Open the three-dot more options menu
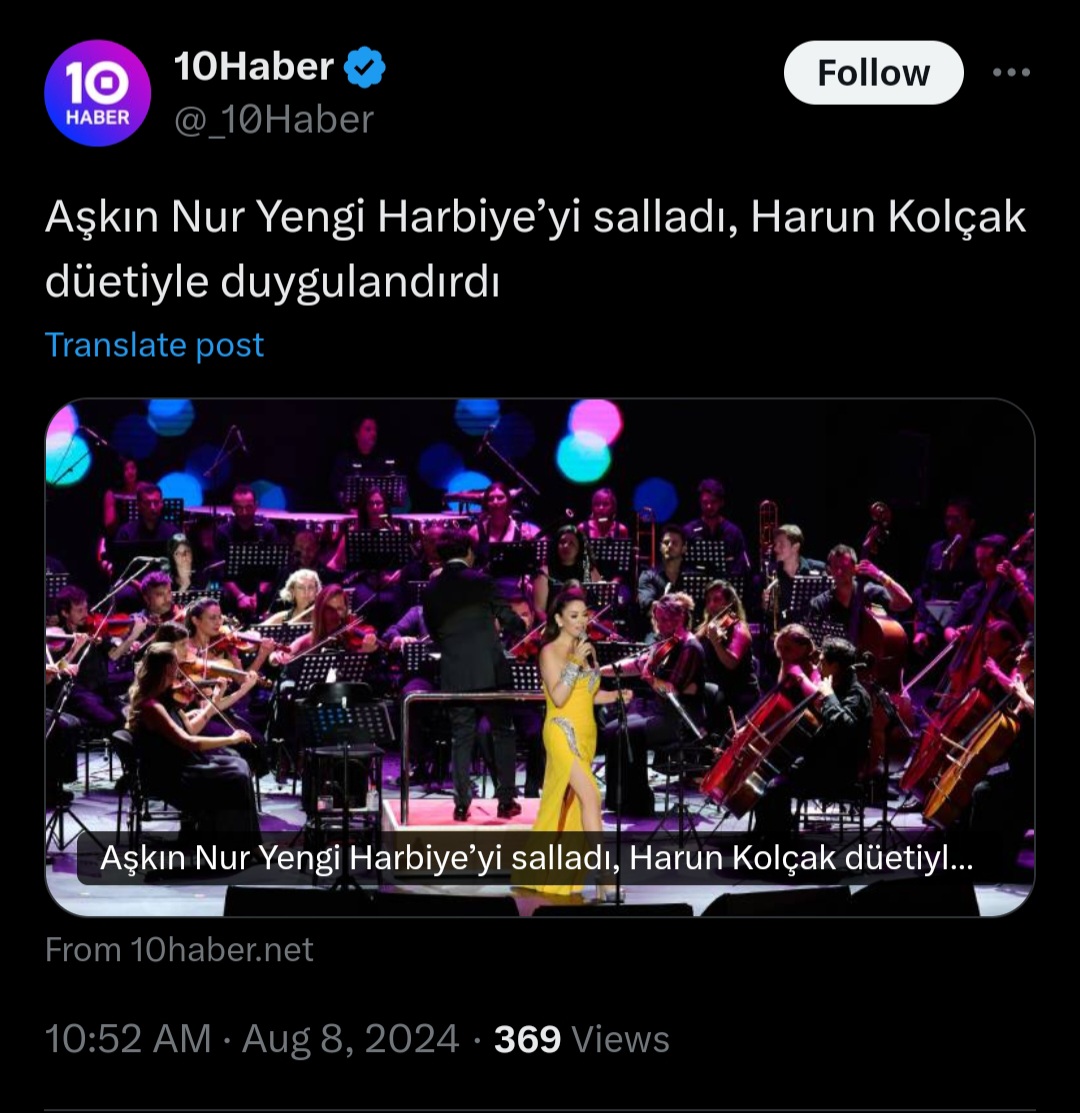 (1009, 73)
